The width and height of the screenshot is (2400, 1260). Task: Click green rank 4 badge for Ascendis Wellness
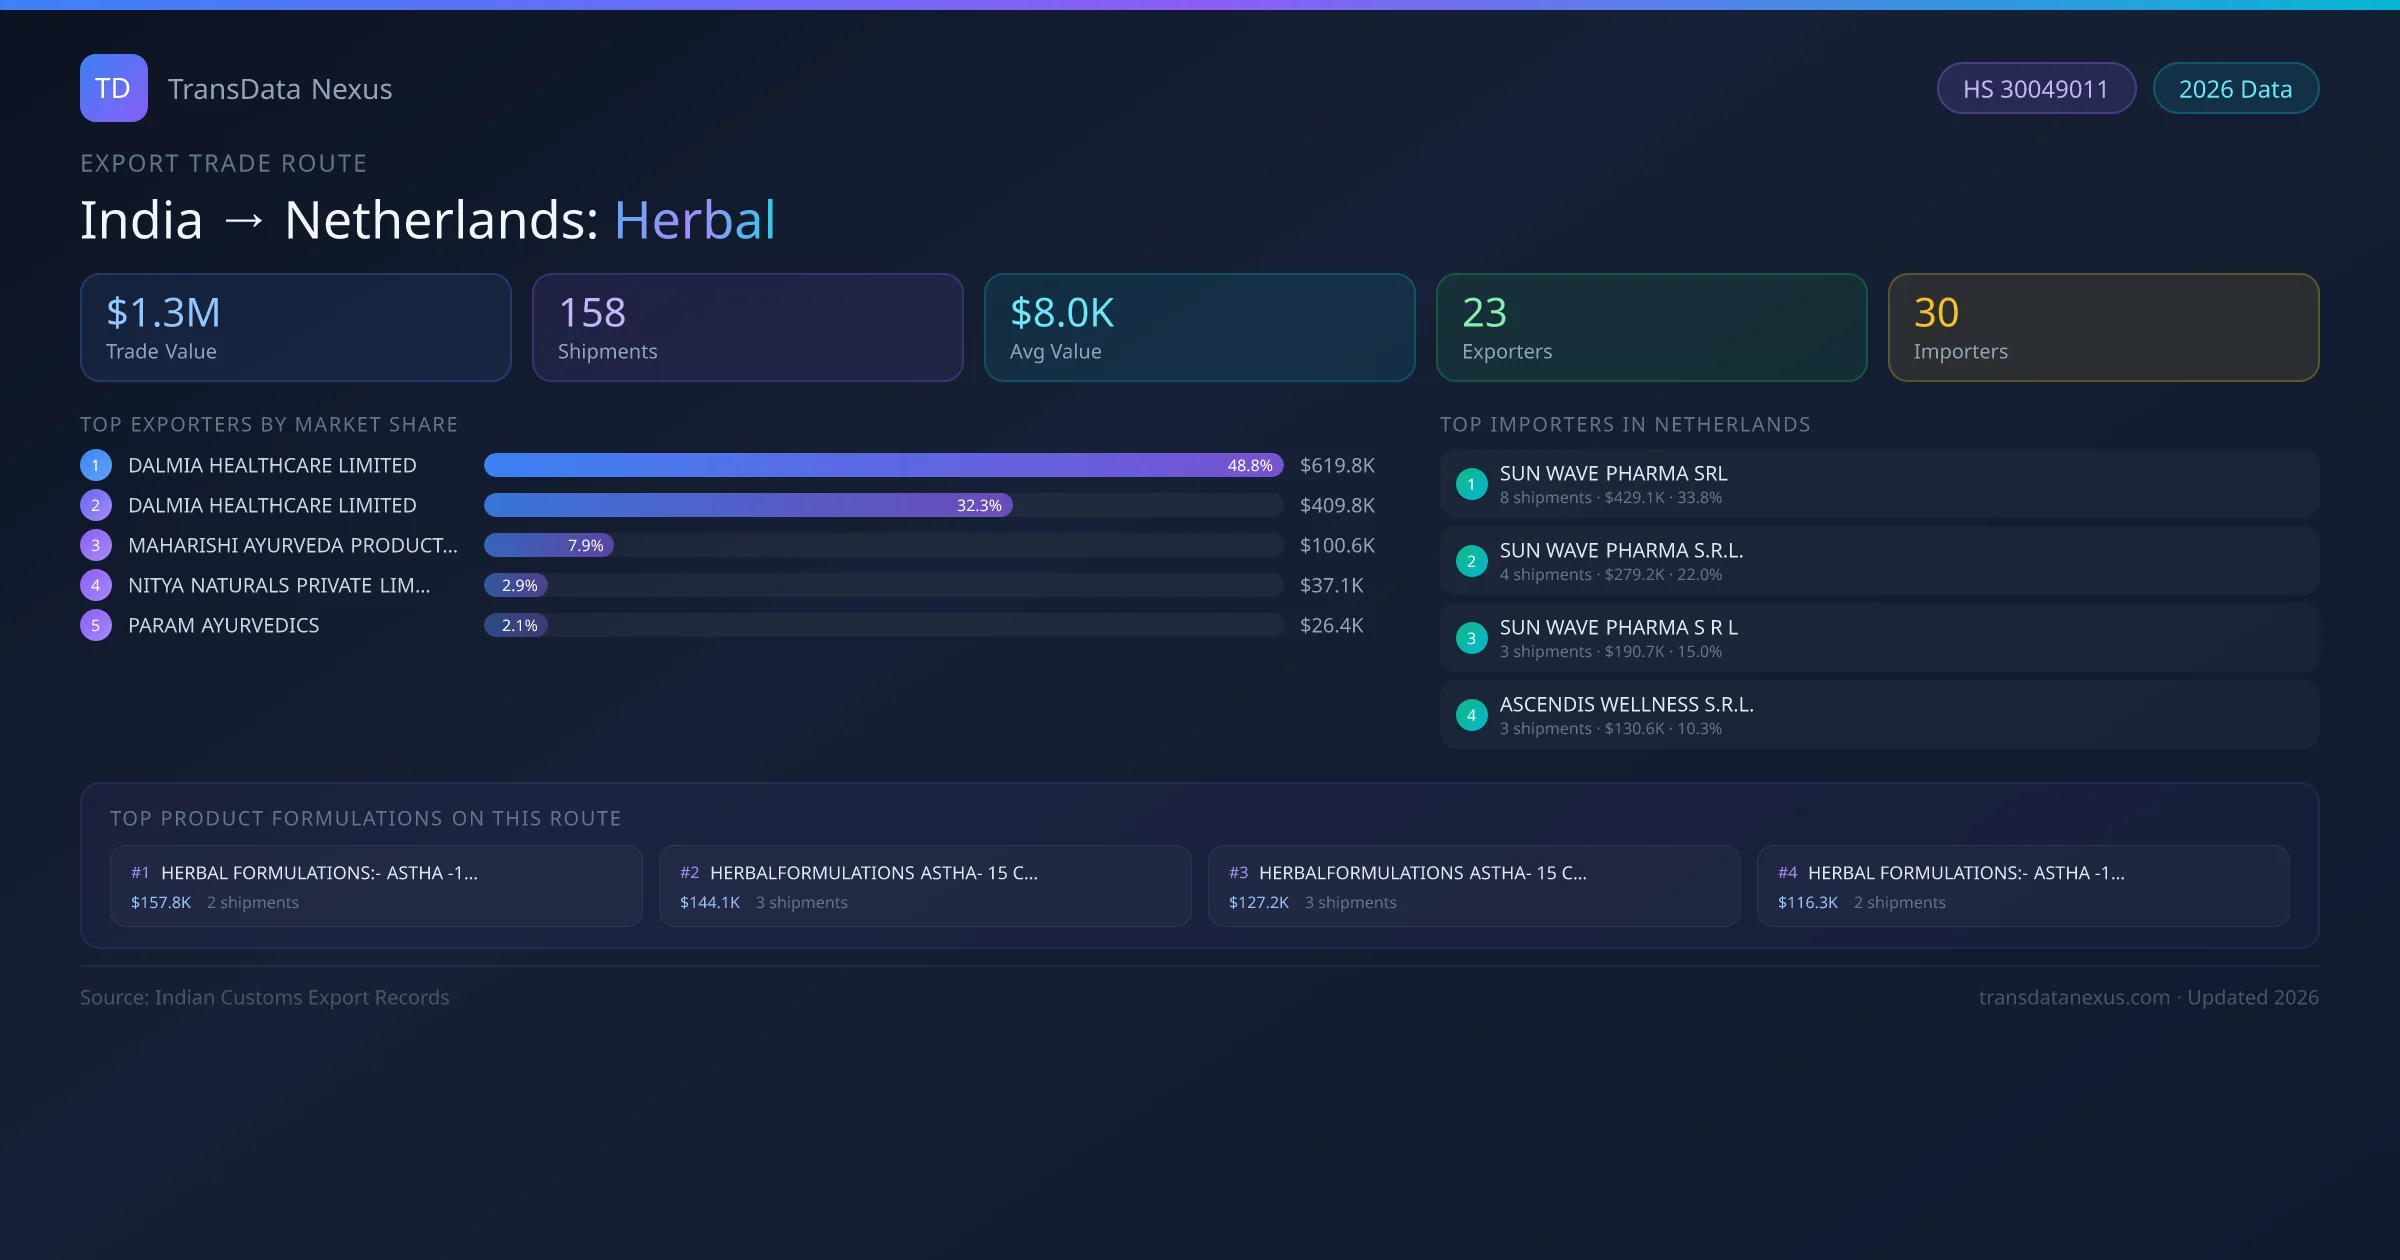tap(1471, 715)
